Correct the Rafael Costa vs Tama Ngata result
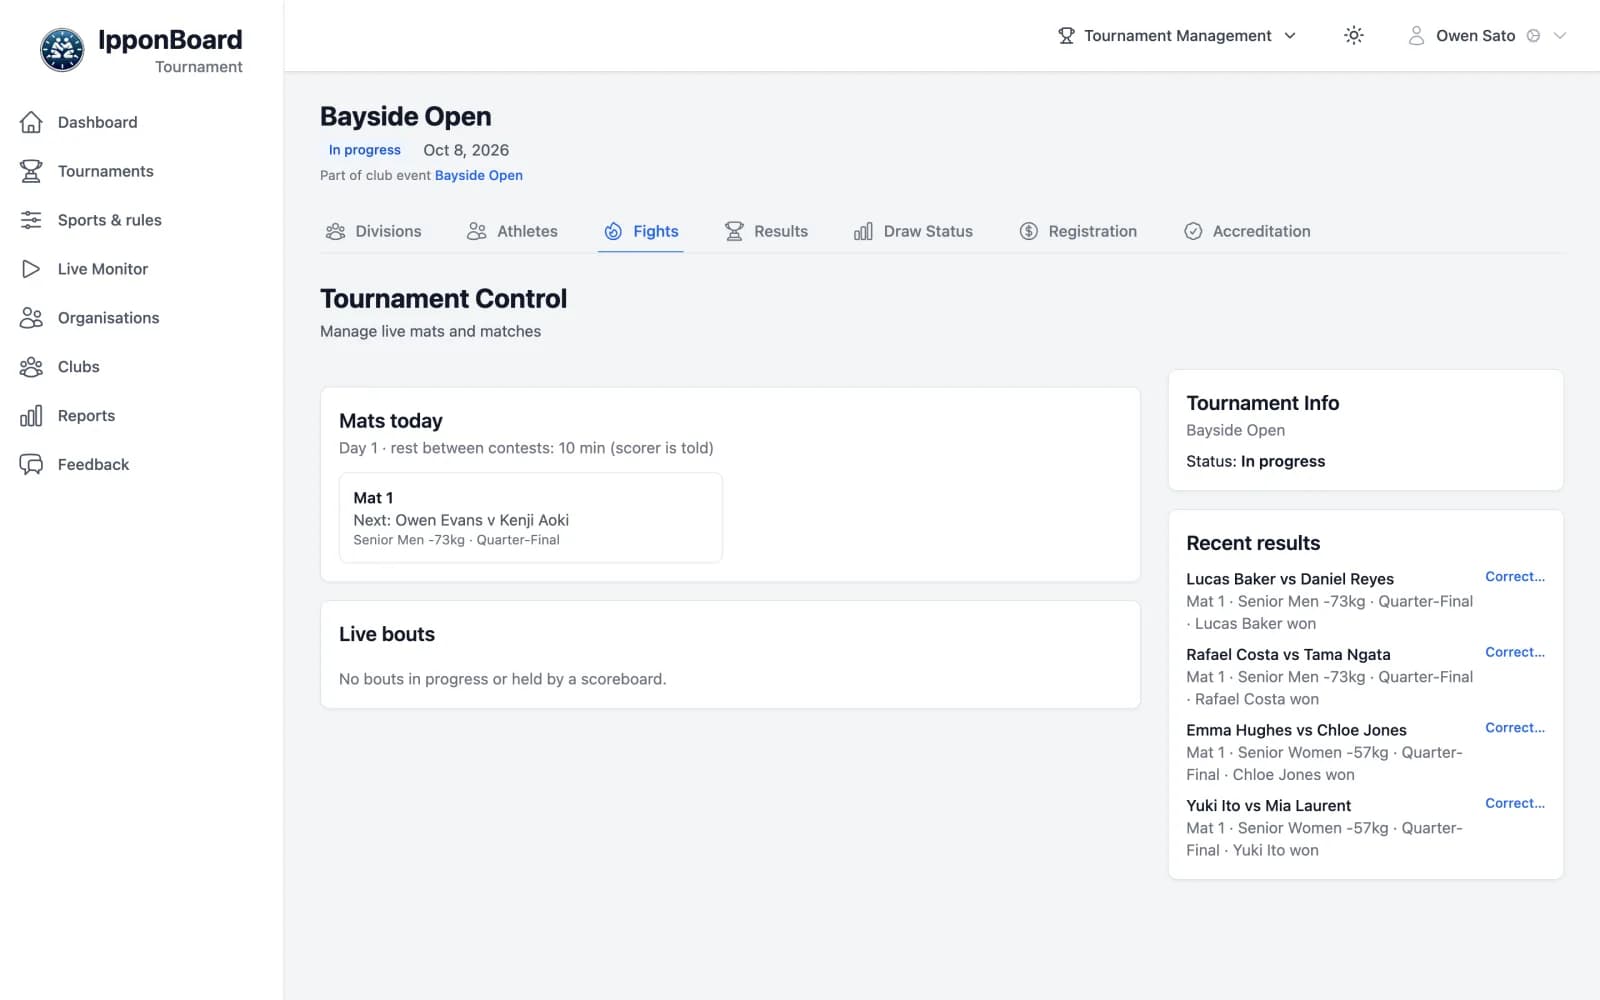1600x1000 pixels. pyautogui.click(x=1514, y=652)
